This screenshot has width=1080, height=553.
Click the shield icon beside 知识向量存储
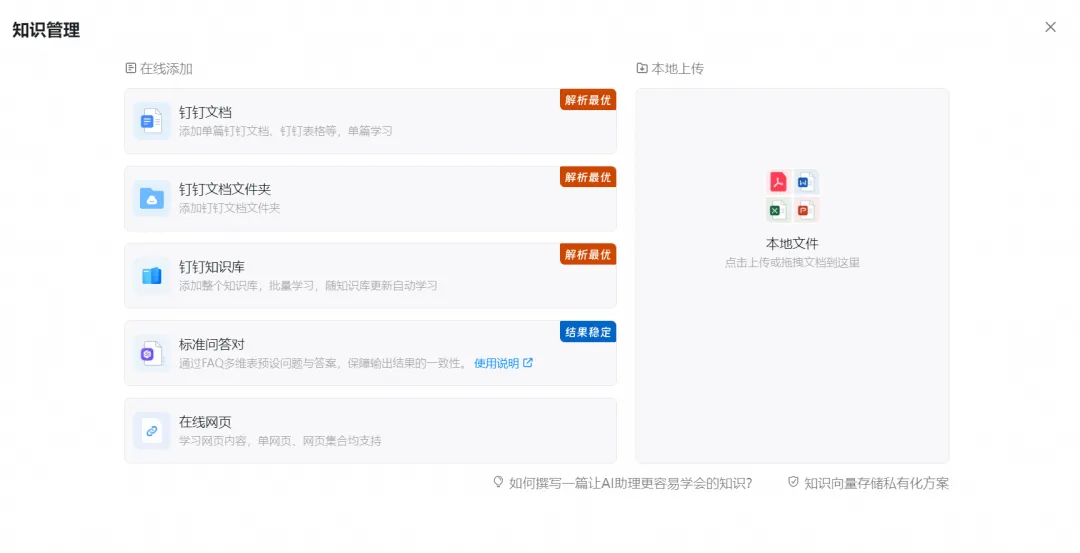coord(793,483)
